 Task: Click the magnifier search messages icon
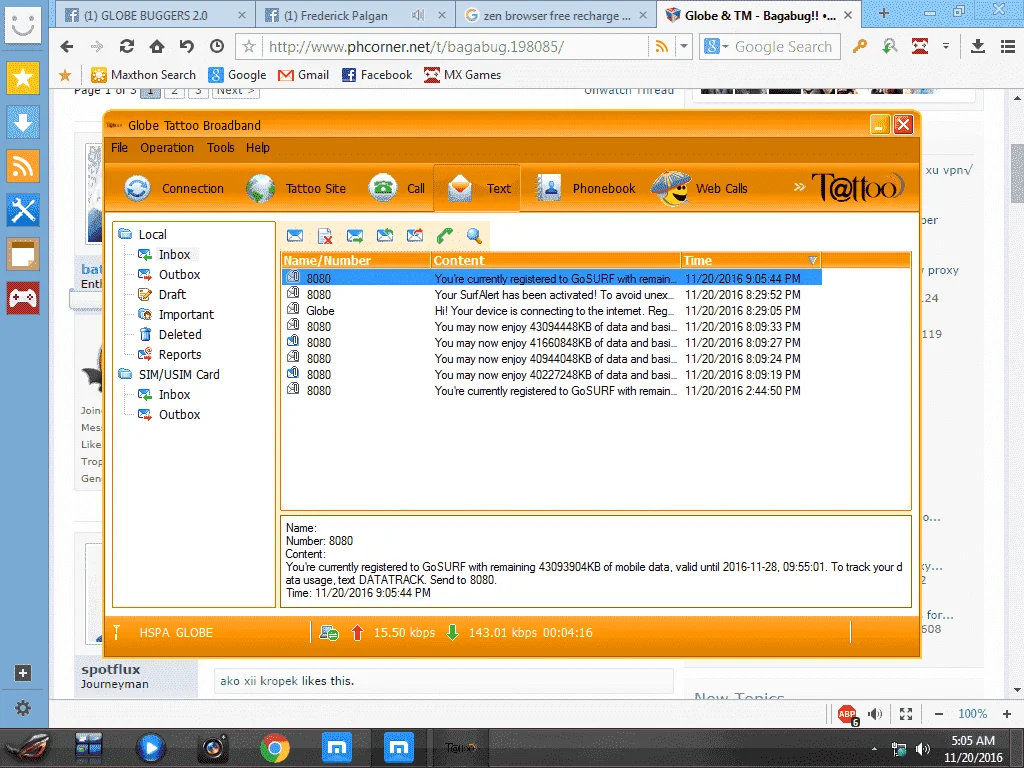click(475, 236)
